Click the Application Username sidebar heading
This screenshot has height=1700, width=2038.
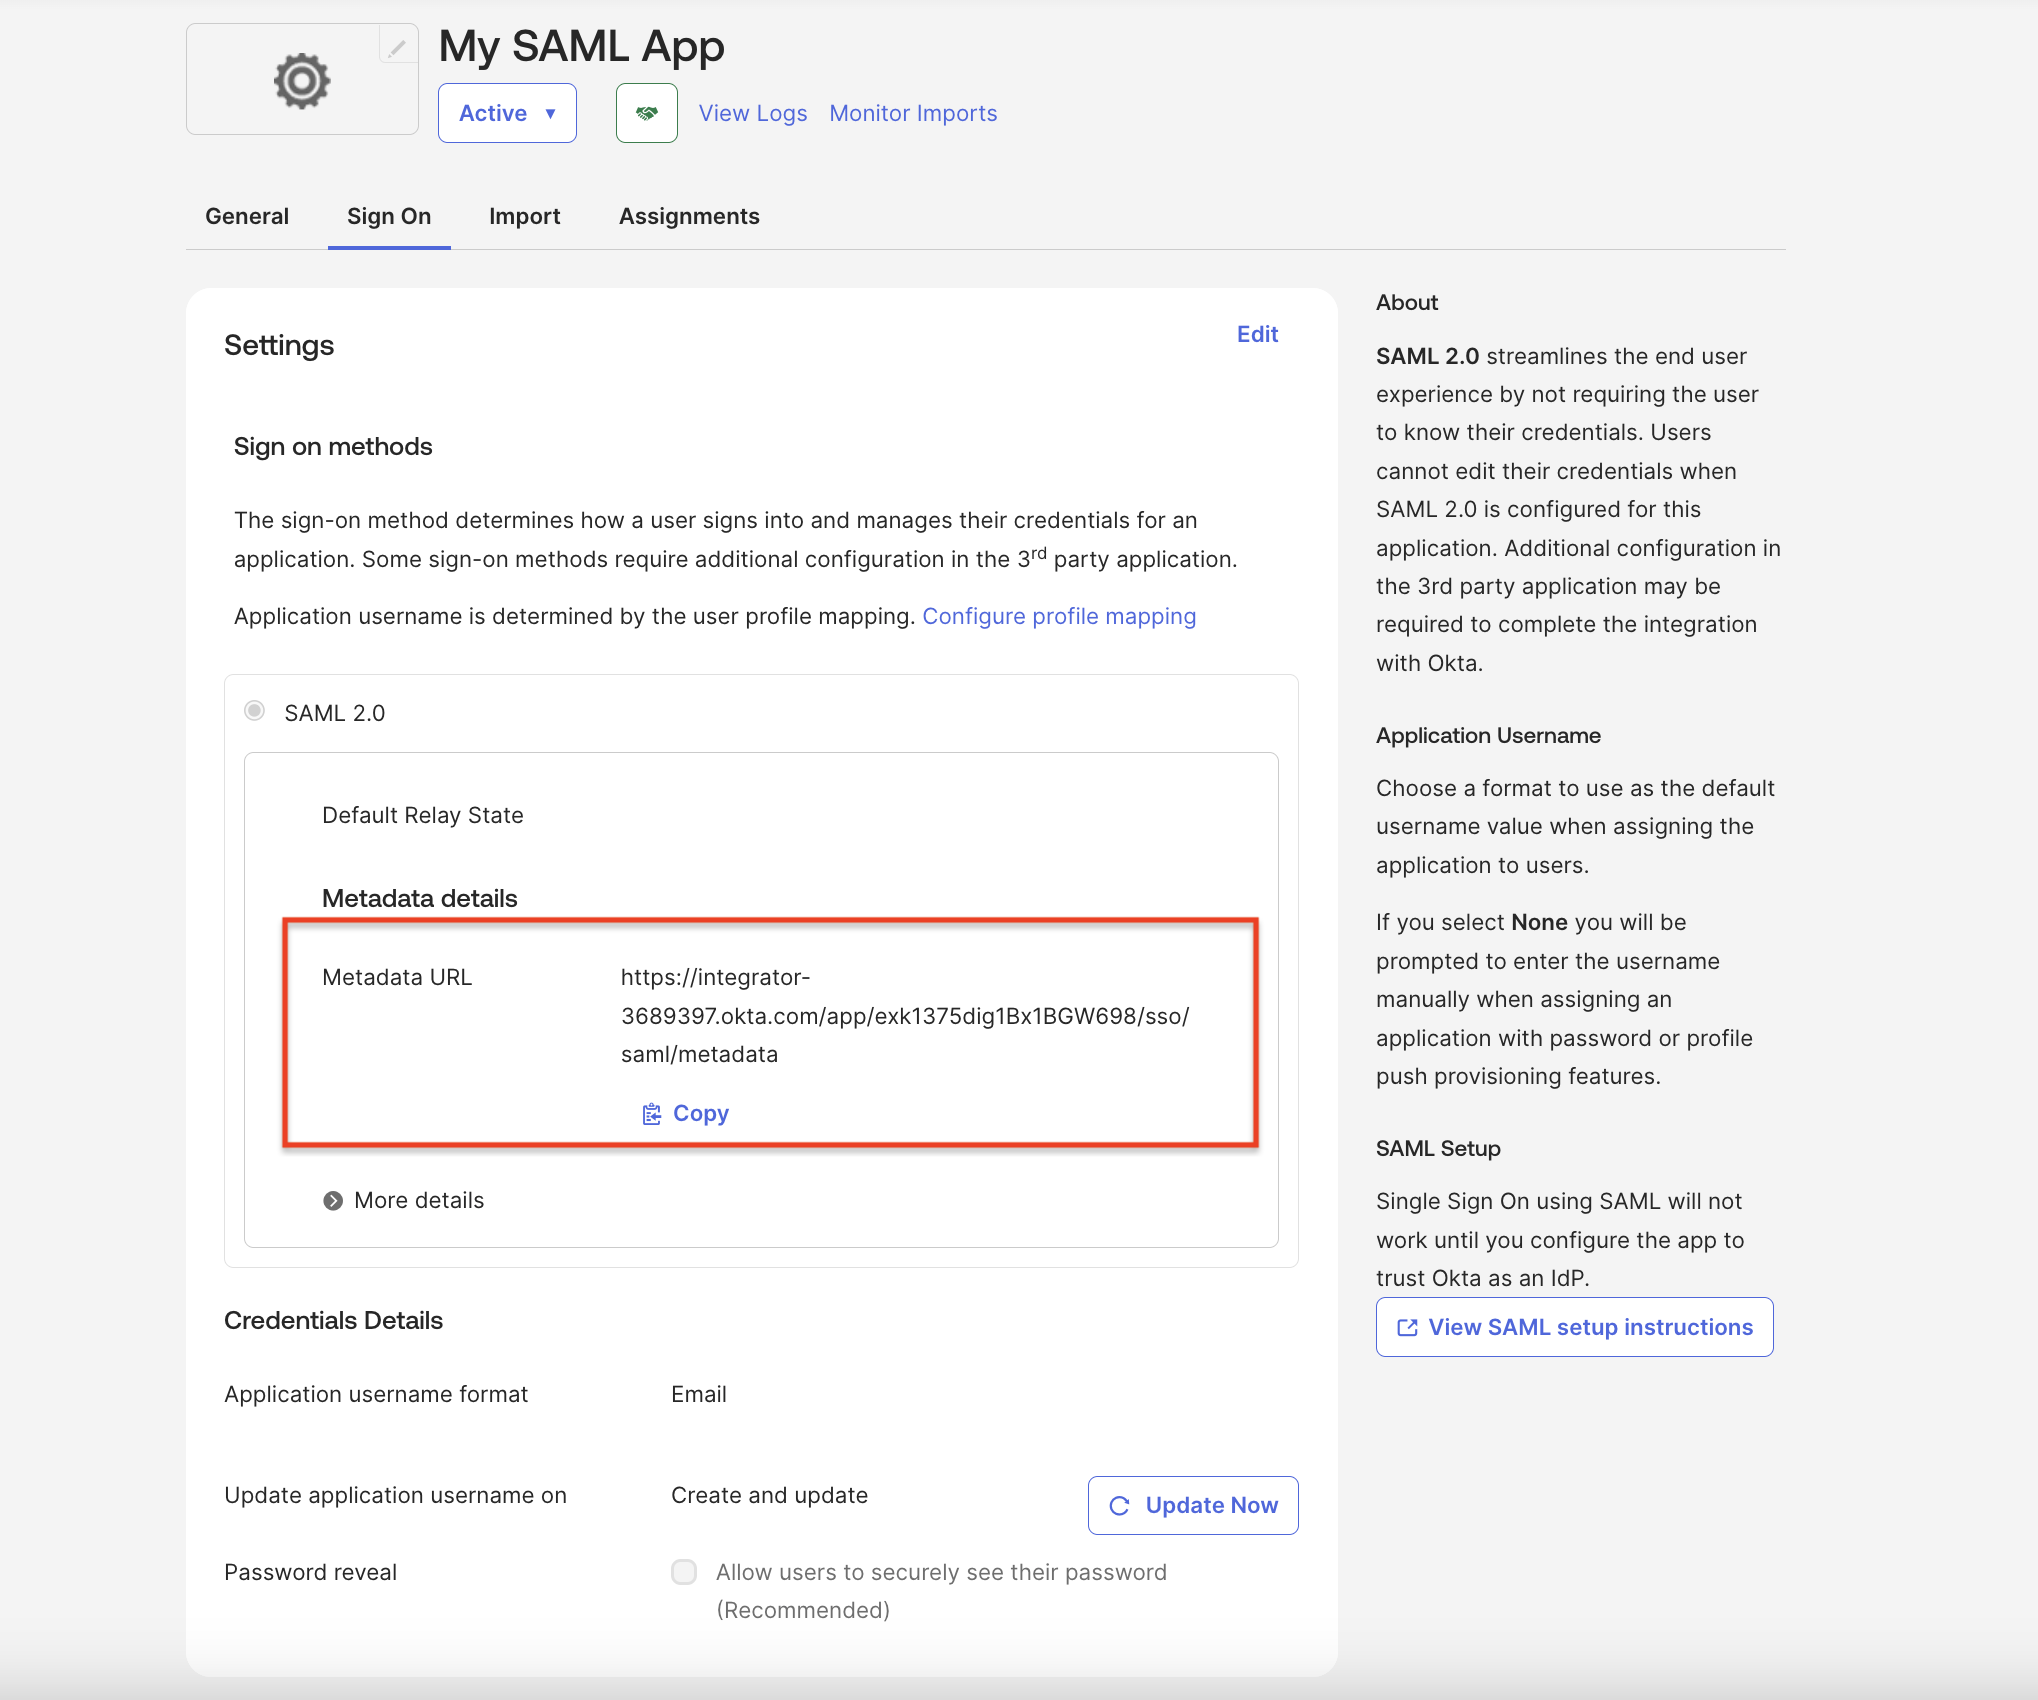click(x=1488, y=735)
